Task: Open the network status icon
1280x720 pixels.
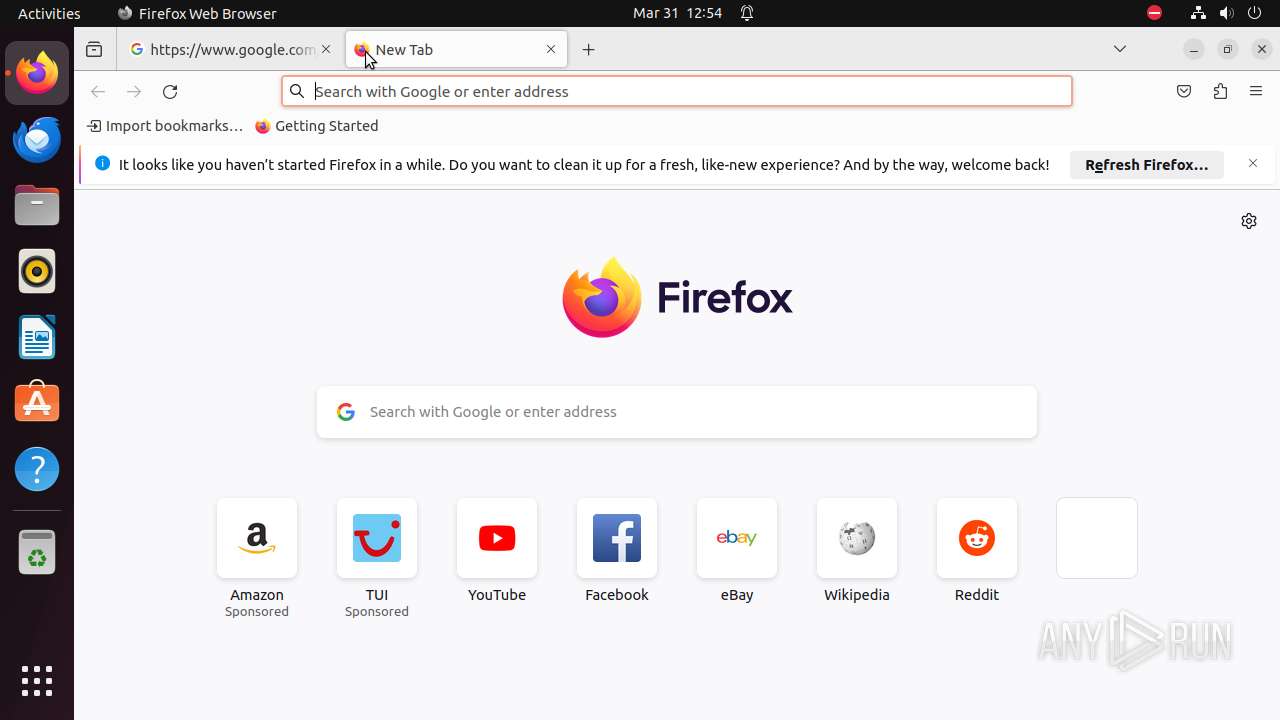Action: [x=1198, y=13]
